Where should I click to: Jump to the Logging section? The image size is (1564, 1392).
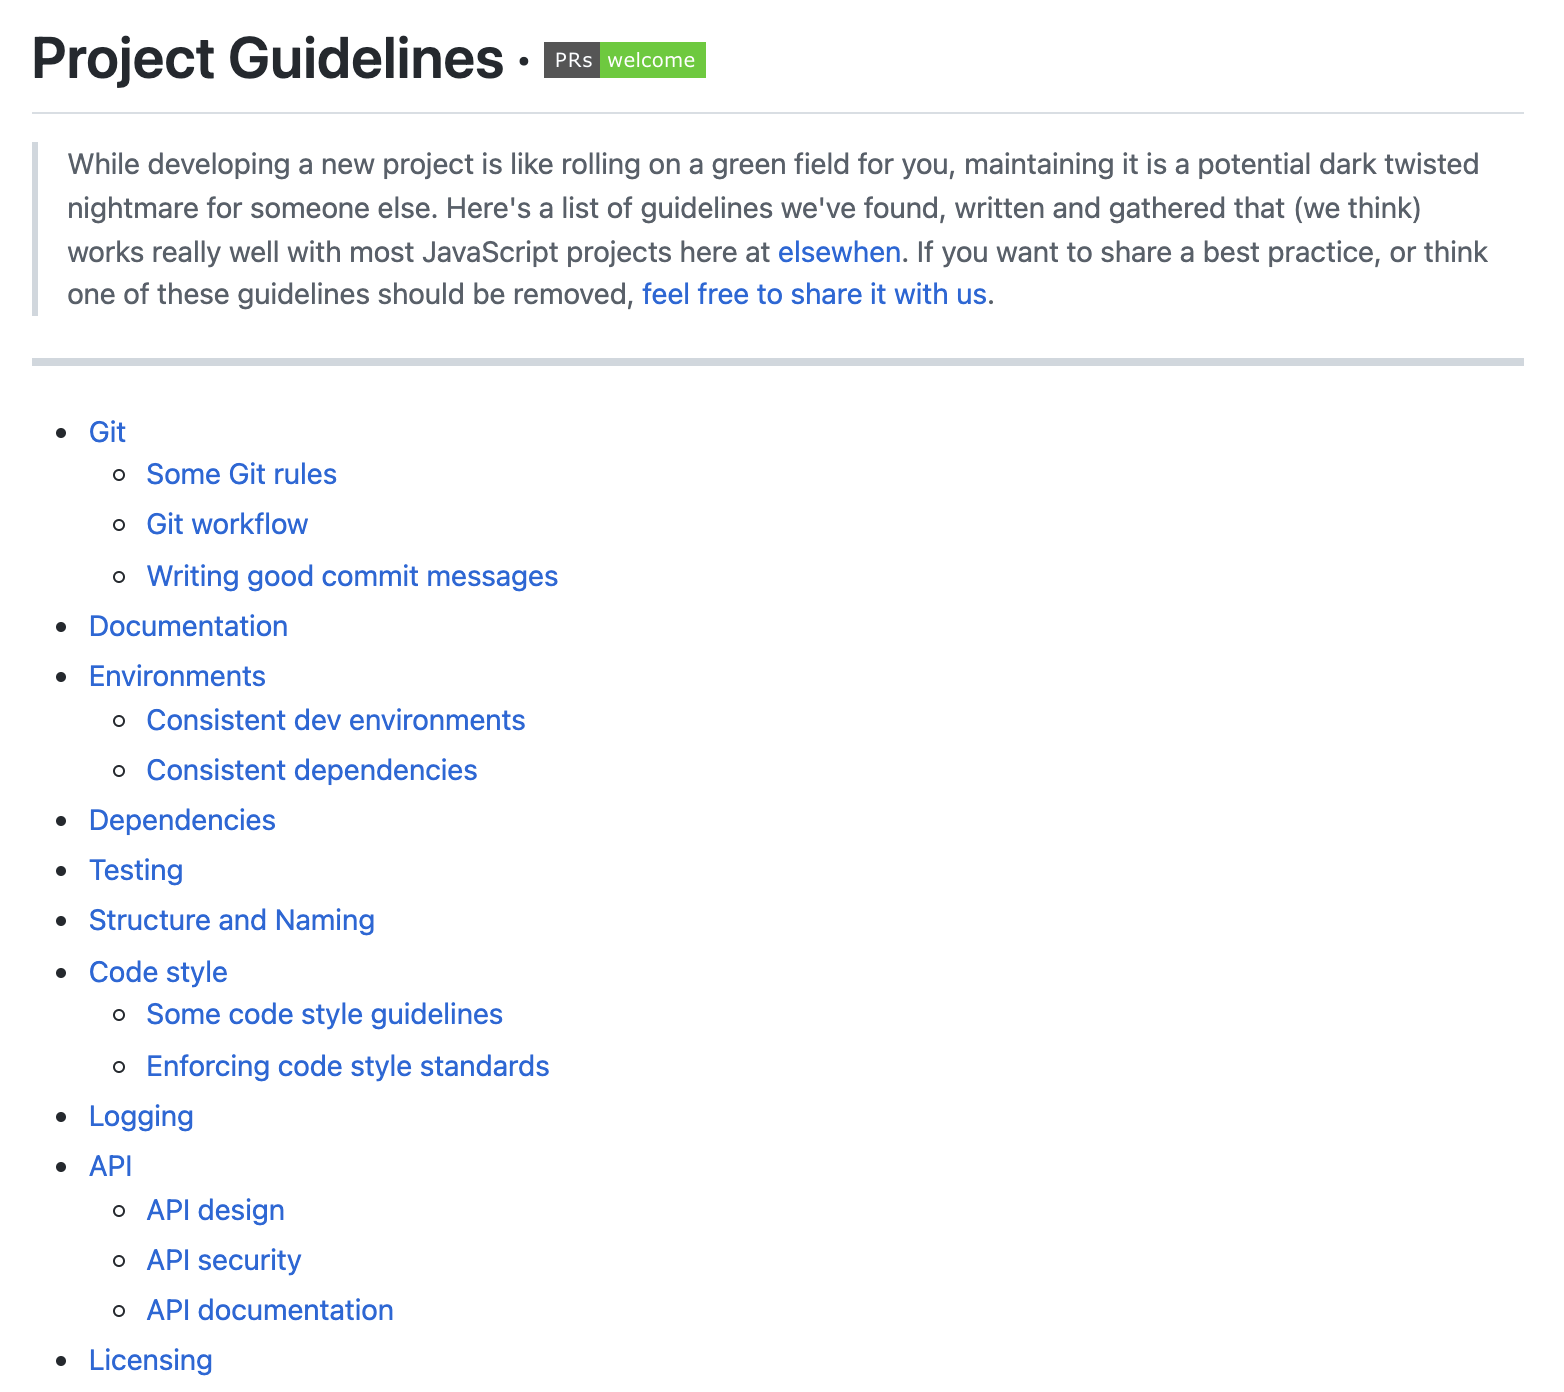coord(141,1116)
